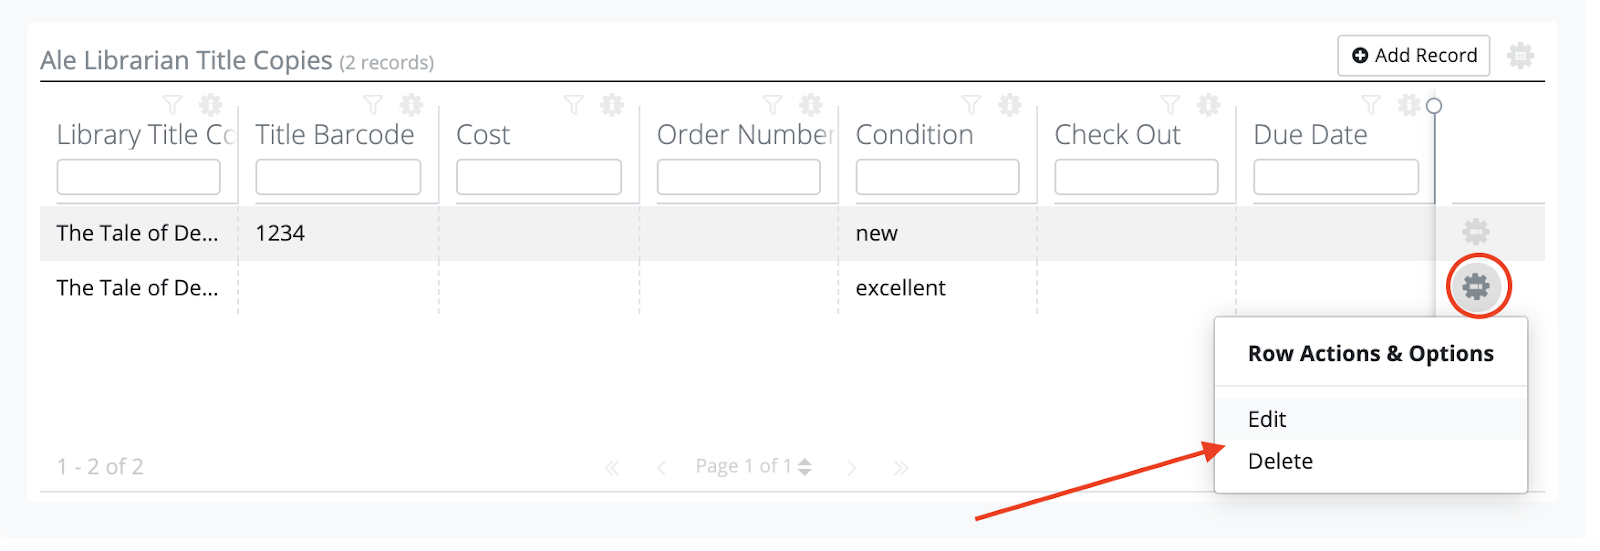Open gear settings for Order Number column
This screenshot has height=551, width=1600.
tap(811, 104)
